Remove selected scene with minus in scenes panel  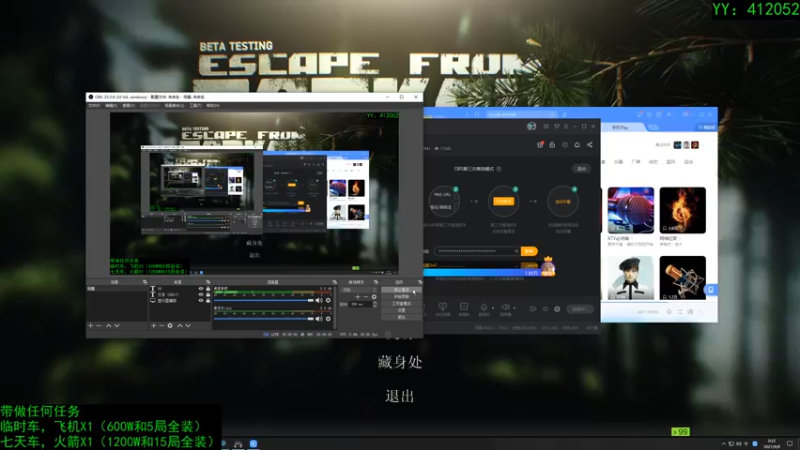tap(98, 326)
